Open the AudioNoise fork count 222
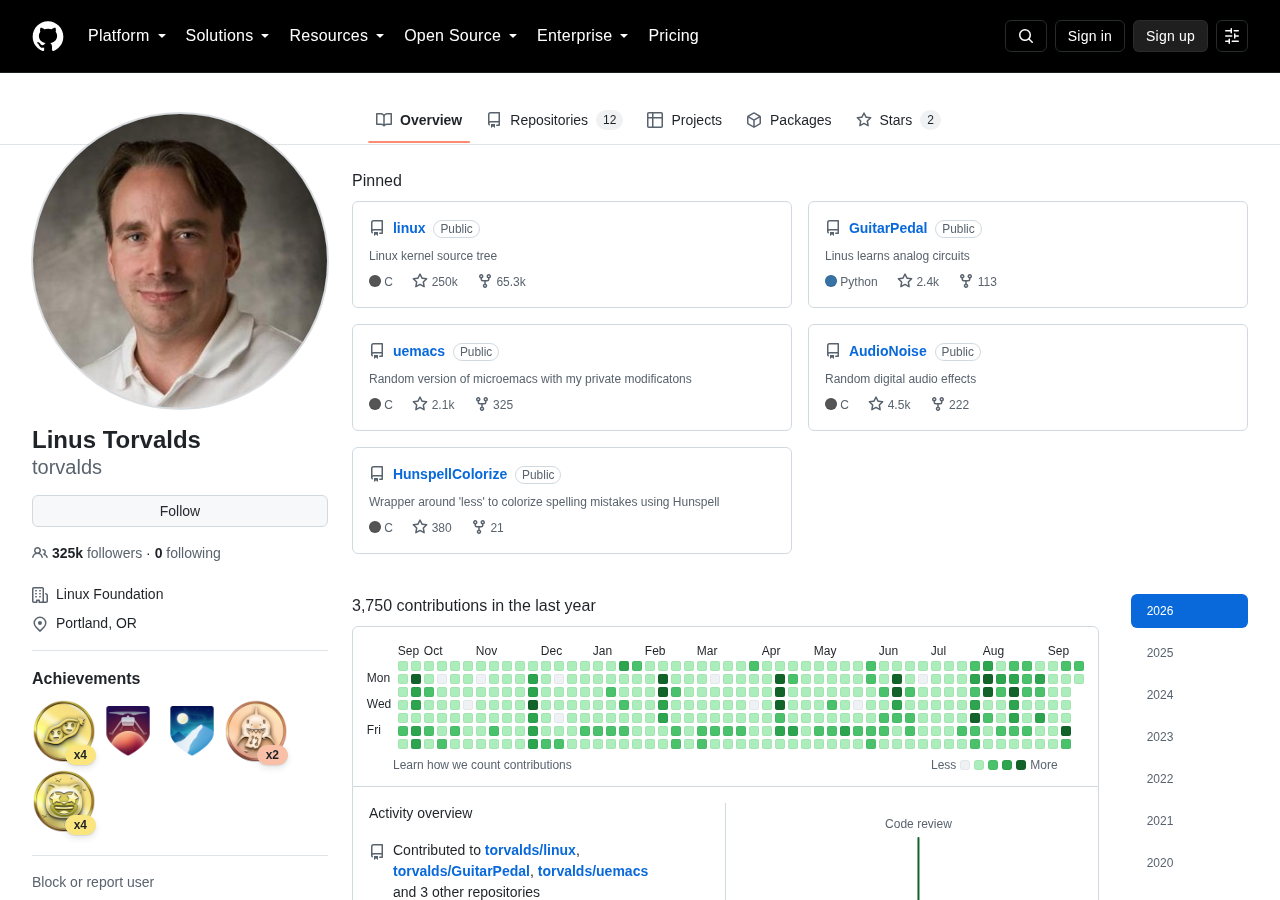 950,405
